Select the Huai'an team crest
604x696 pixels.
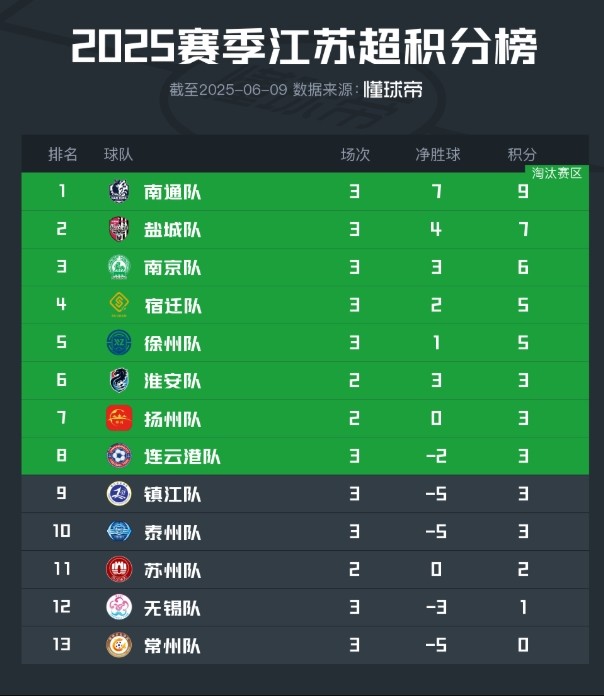point(119,381)
